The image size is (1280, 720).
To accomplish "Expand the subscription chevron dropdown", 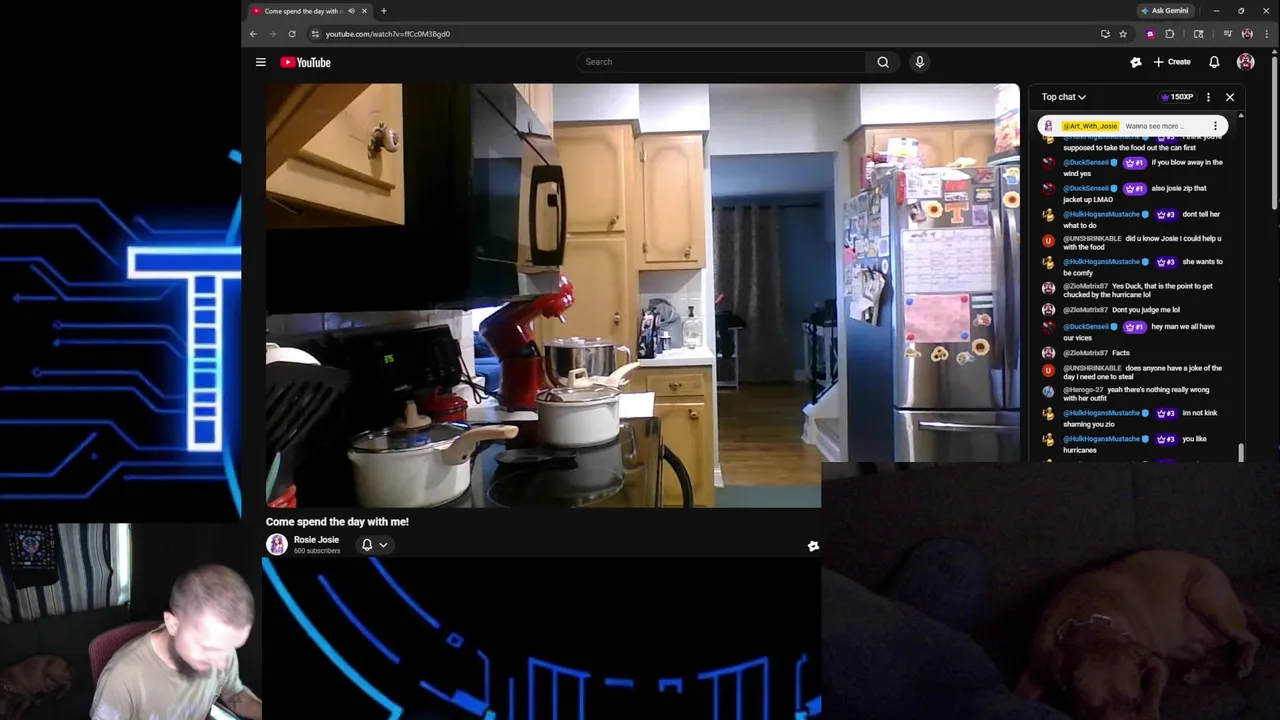I will 383,545.
